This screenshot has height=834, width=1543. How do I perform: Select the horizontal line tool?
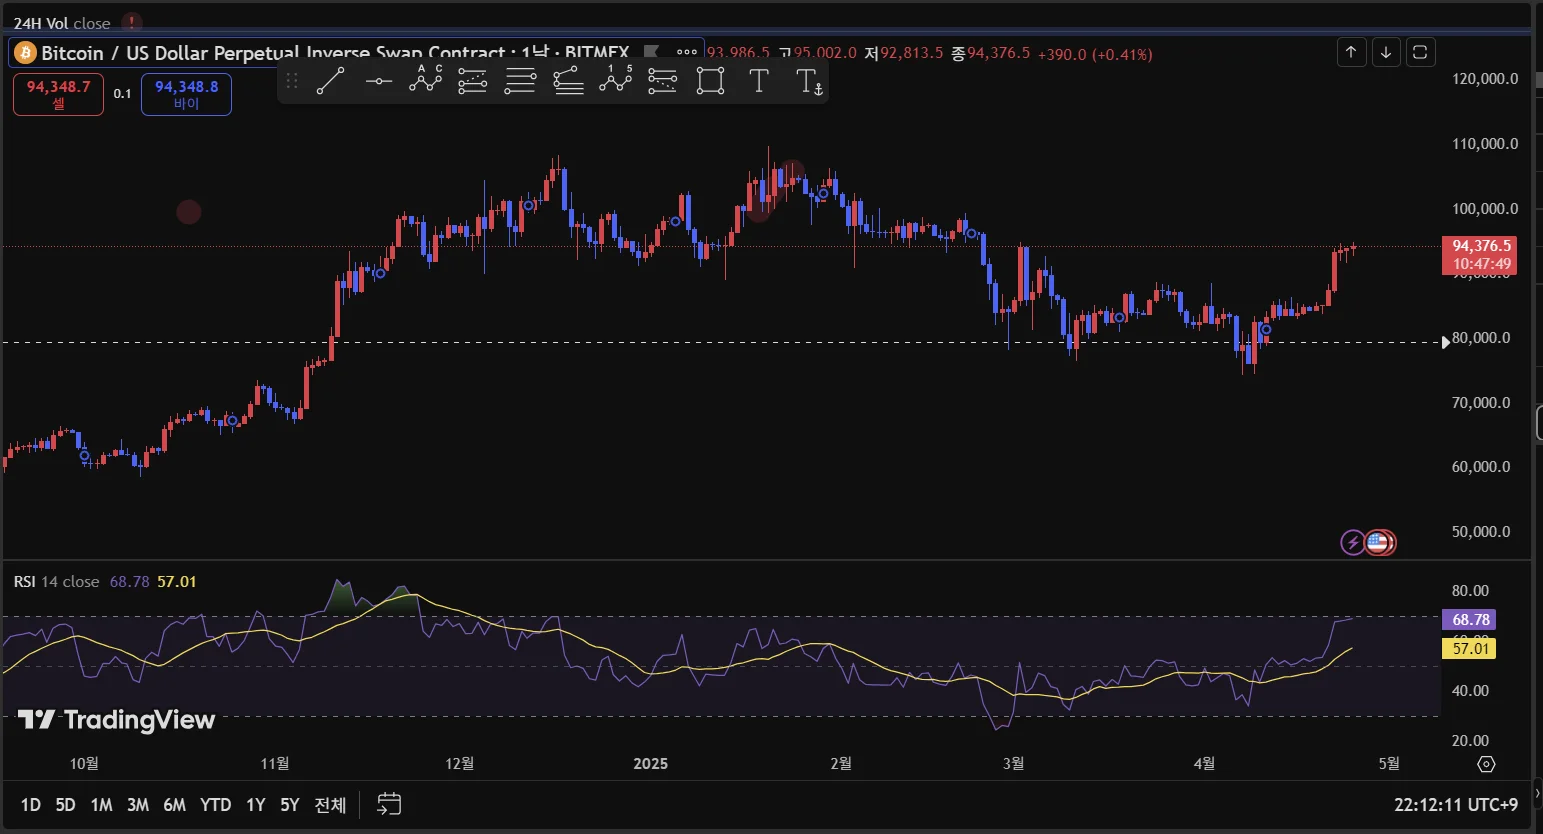coord(378,81)
